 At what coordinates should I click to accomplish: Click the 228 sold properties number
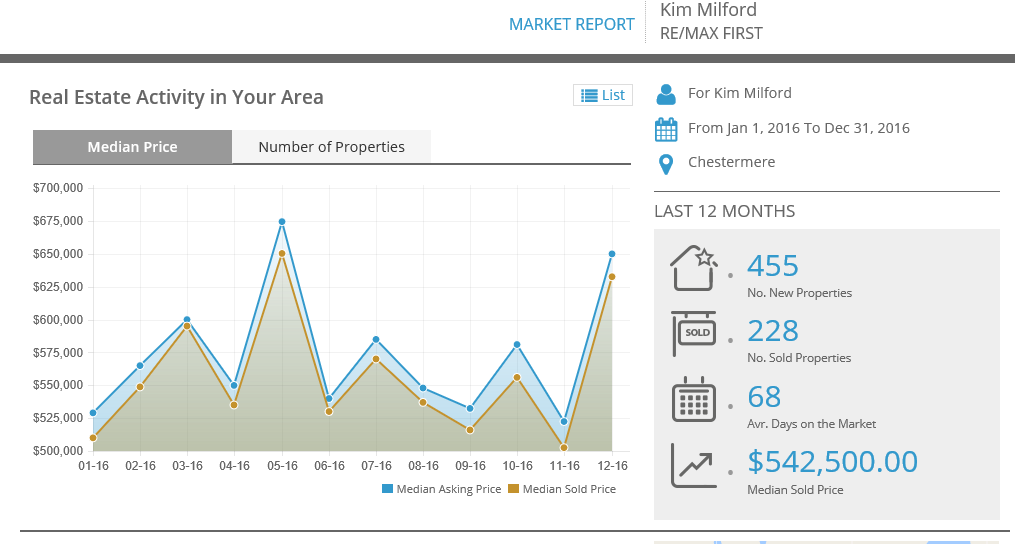pos(773,330)
